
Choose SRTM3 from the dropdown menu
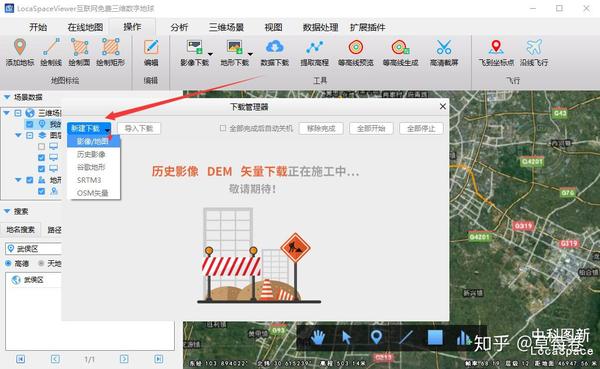[94, 180]
